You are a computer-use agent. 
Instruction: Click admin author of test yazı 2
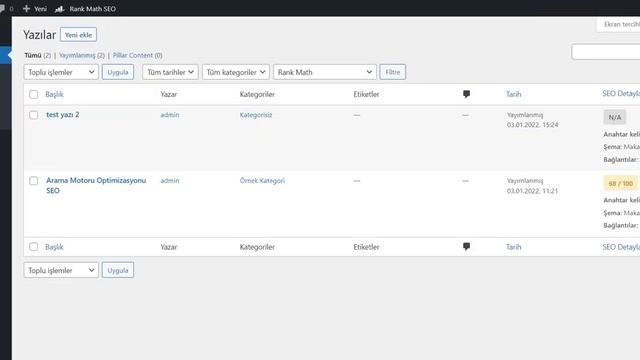tap(170, 115)
